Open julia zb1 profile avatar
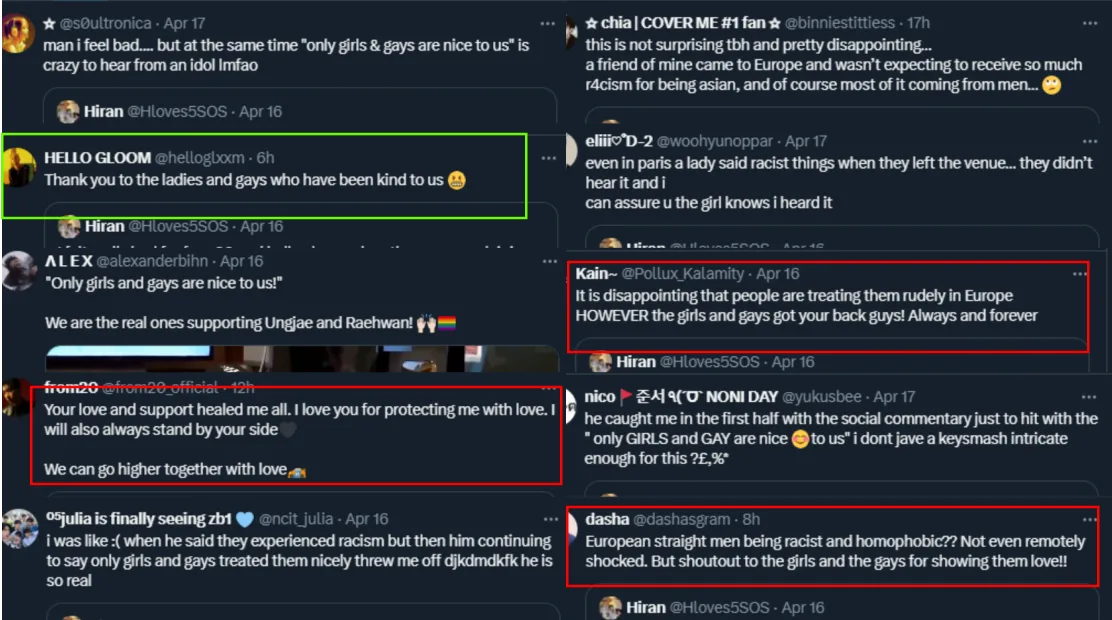Viewport: 1112px width, 620px height. click(19, 529)
